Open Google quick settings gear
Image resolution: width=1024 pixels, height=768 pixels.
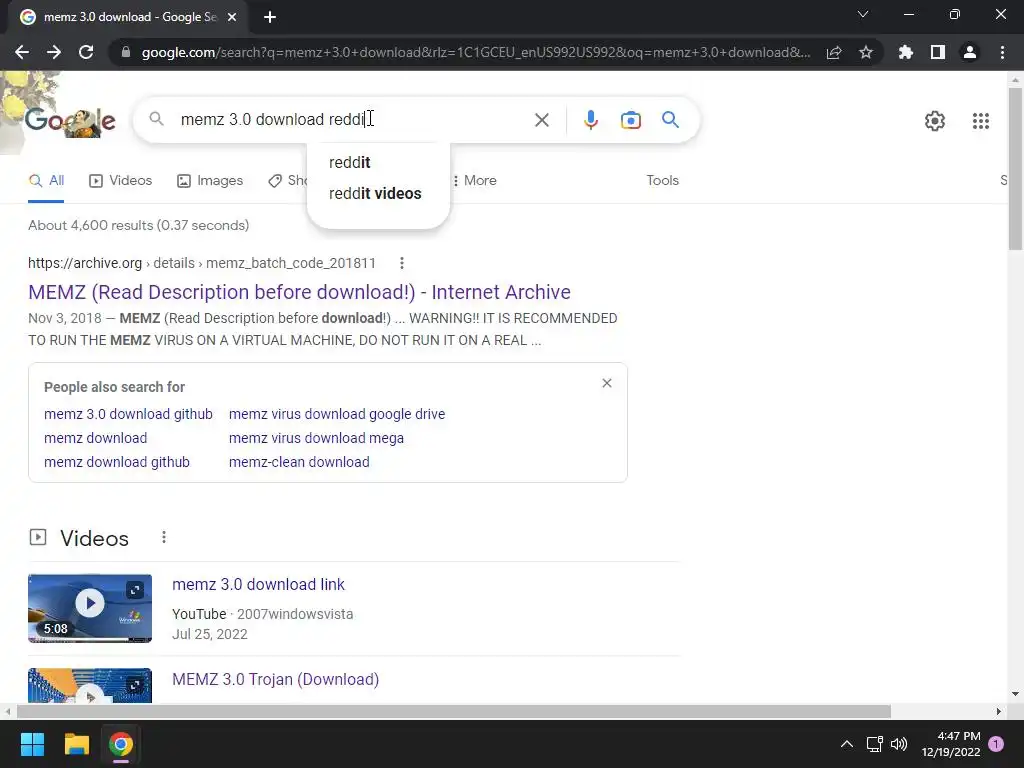coord(935,121)
